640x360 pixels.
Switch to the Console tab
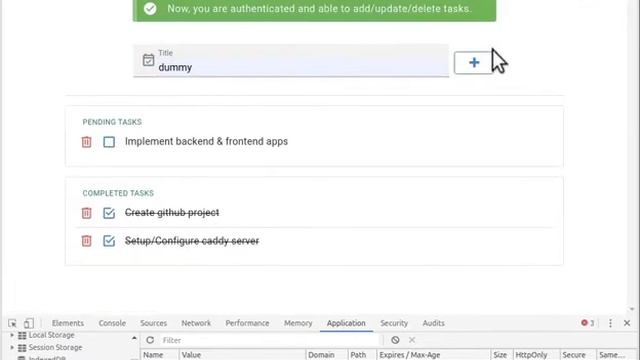pos(112,323)
